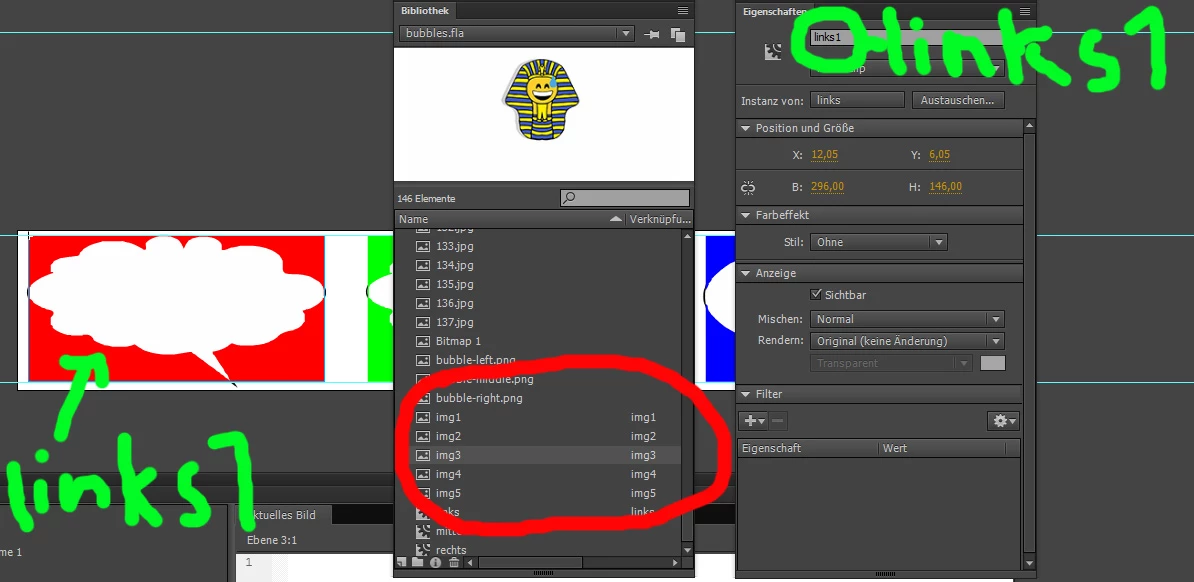Click the height value 146,00
Viewport: 1194px width, 582px height.
[945, 187]
